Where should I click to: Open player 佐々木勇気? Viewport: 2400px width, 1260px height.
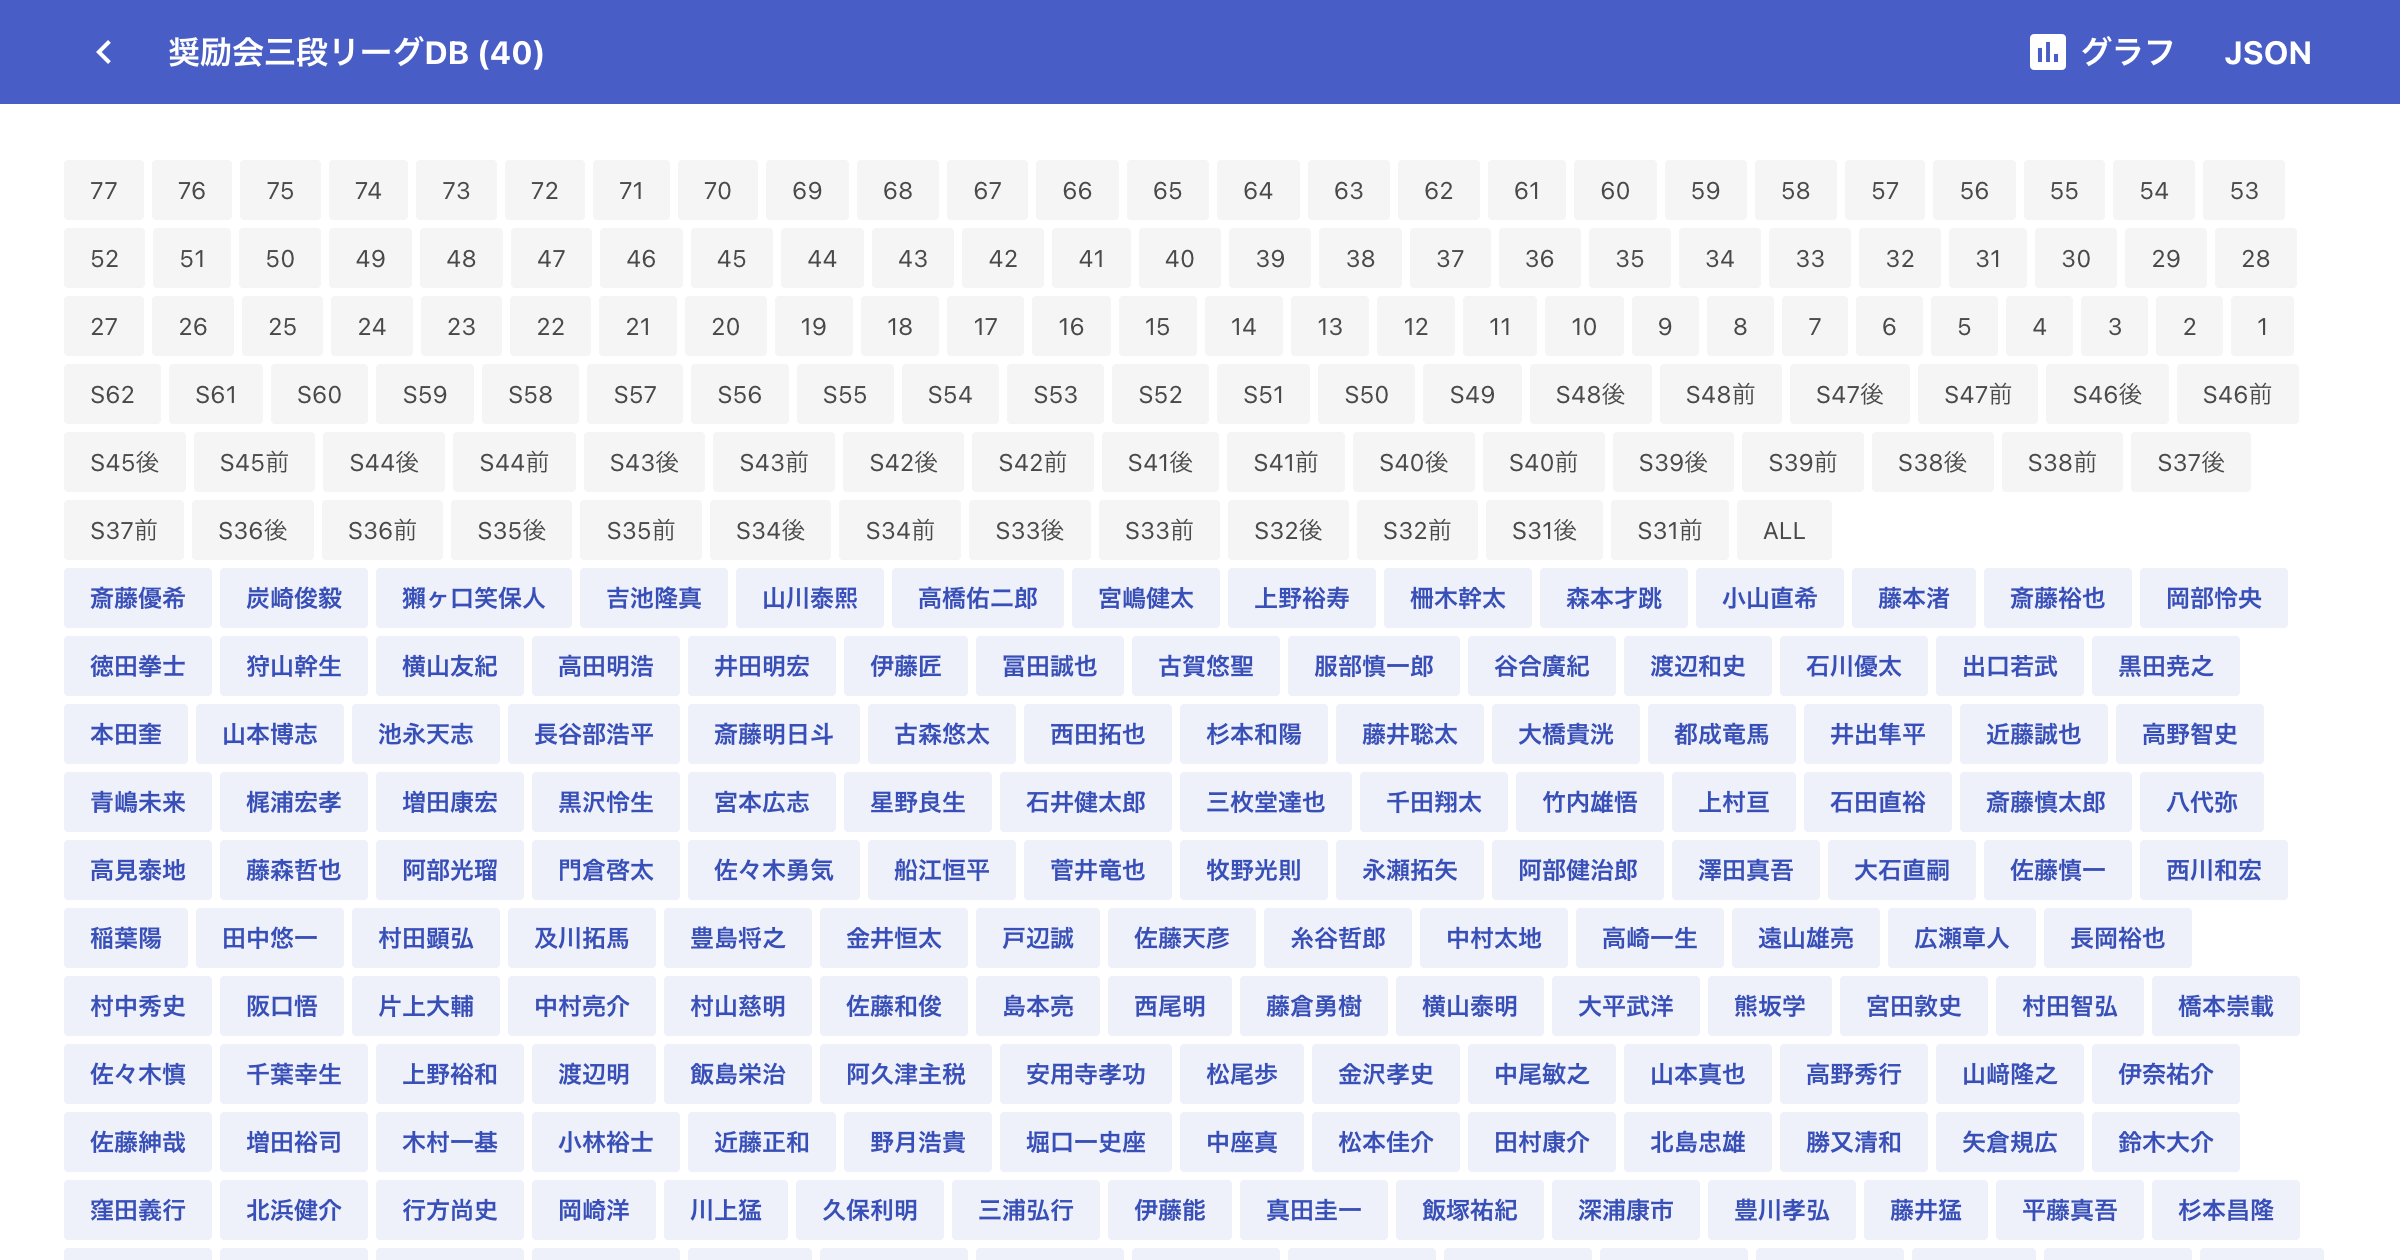coord(774,870)
